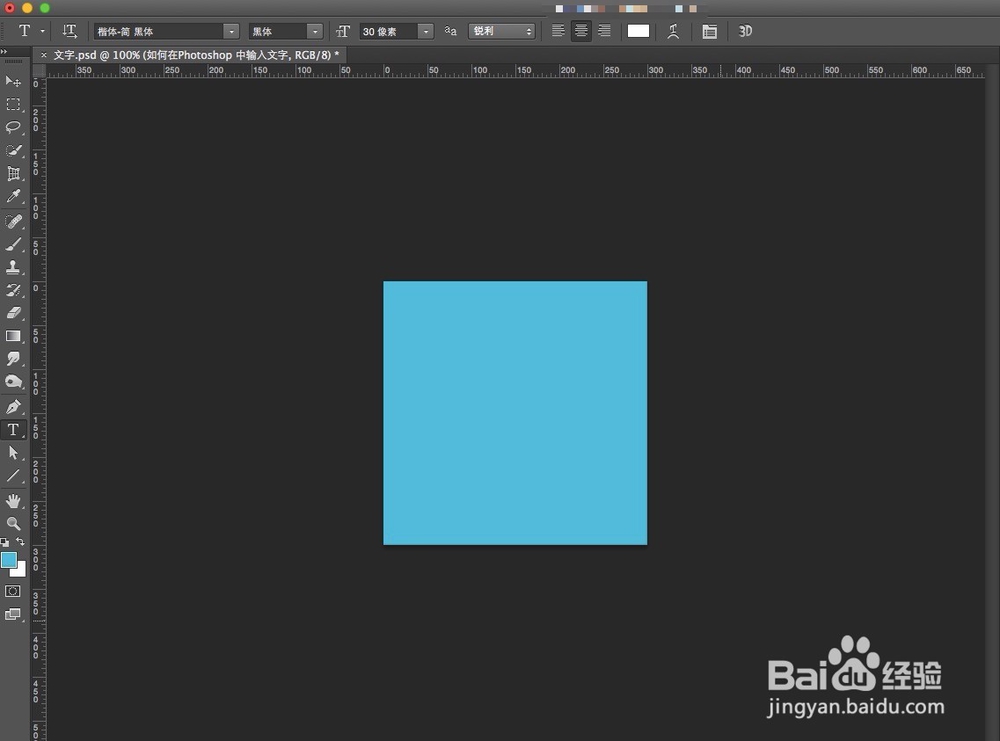Select the Pen tool
Image resolution: width=1000 pixels, height=741 pixels.
point(13,406)
